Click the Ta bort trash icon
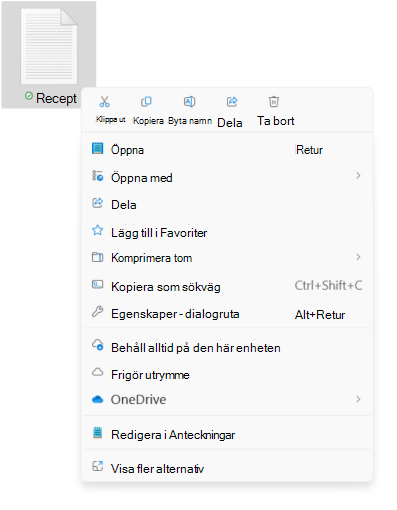The width and height of the screenshot is (397, 510). point(274,101)
